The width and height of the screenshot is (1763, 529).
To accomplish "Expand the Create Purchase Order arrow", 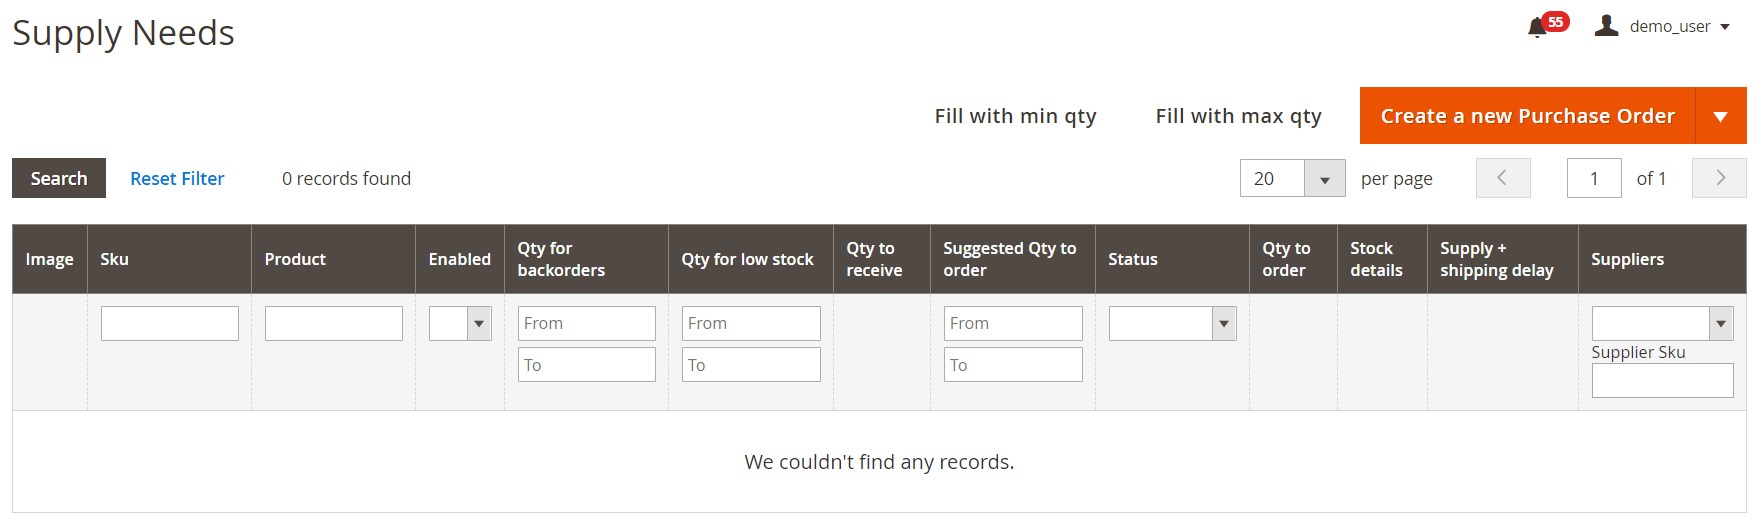I will pyautogui.click(x=1721, y=116).
